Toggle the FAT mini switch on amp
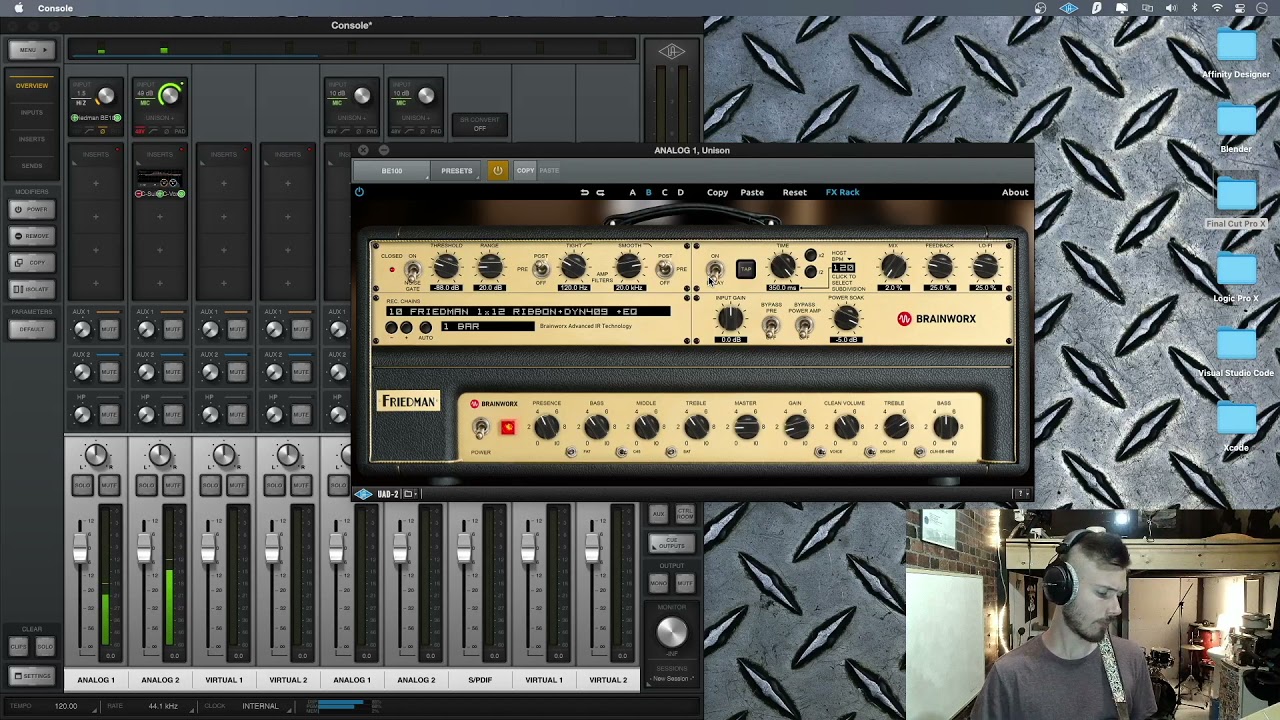Viewport: 1280px width, 720px height. point(571,452)
